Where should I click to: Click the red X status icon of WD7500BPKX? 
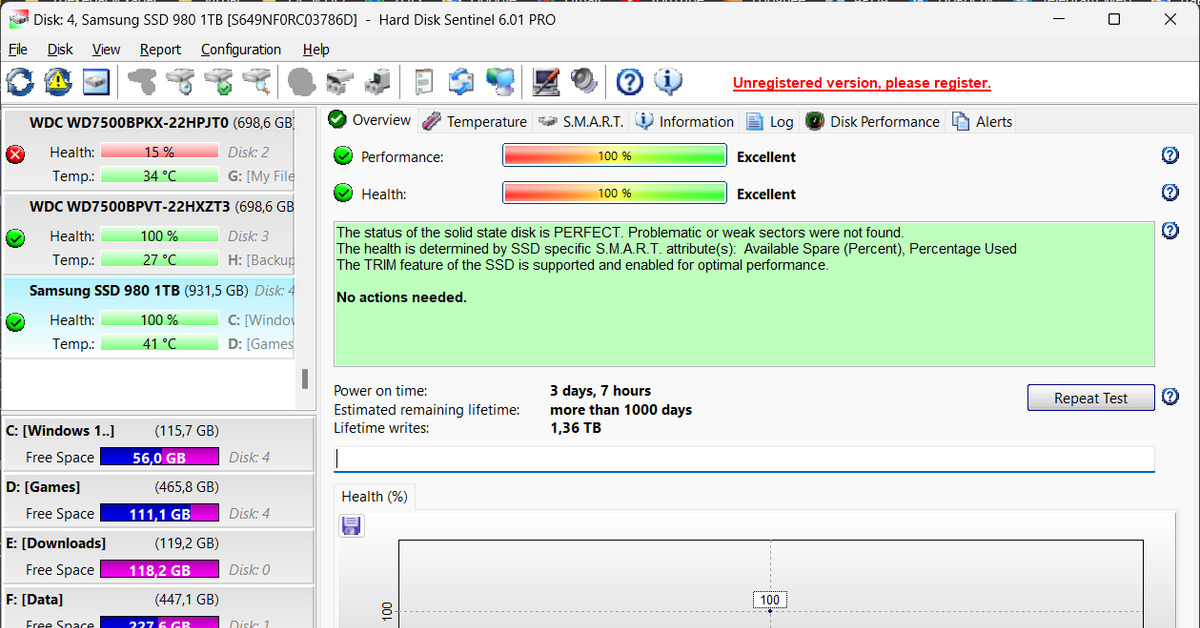coord(15,154)
